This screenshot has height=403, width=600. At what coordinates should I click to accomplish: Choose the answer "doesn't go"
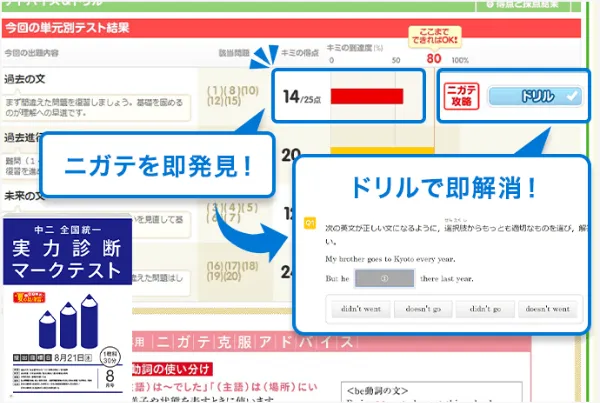[x=424, y=309]
